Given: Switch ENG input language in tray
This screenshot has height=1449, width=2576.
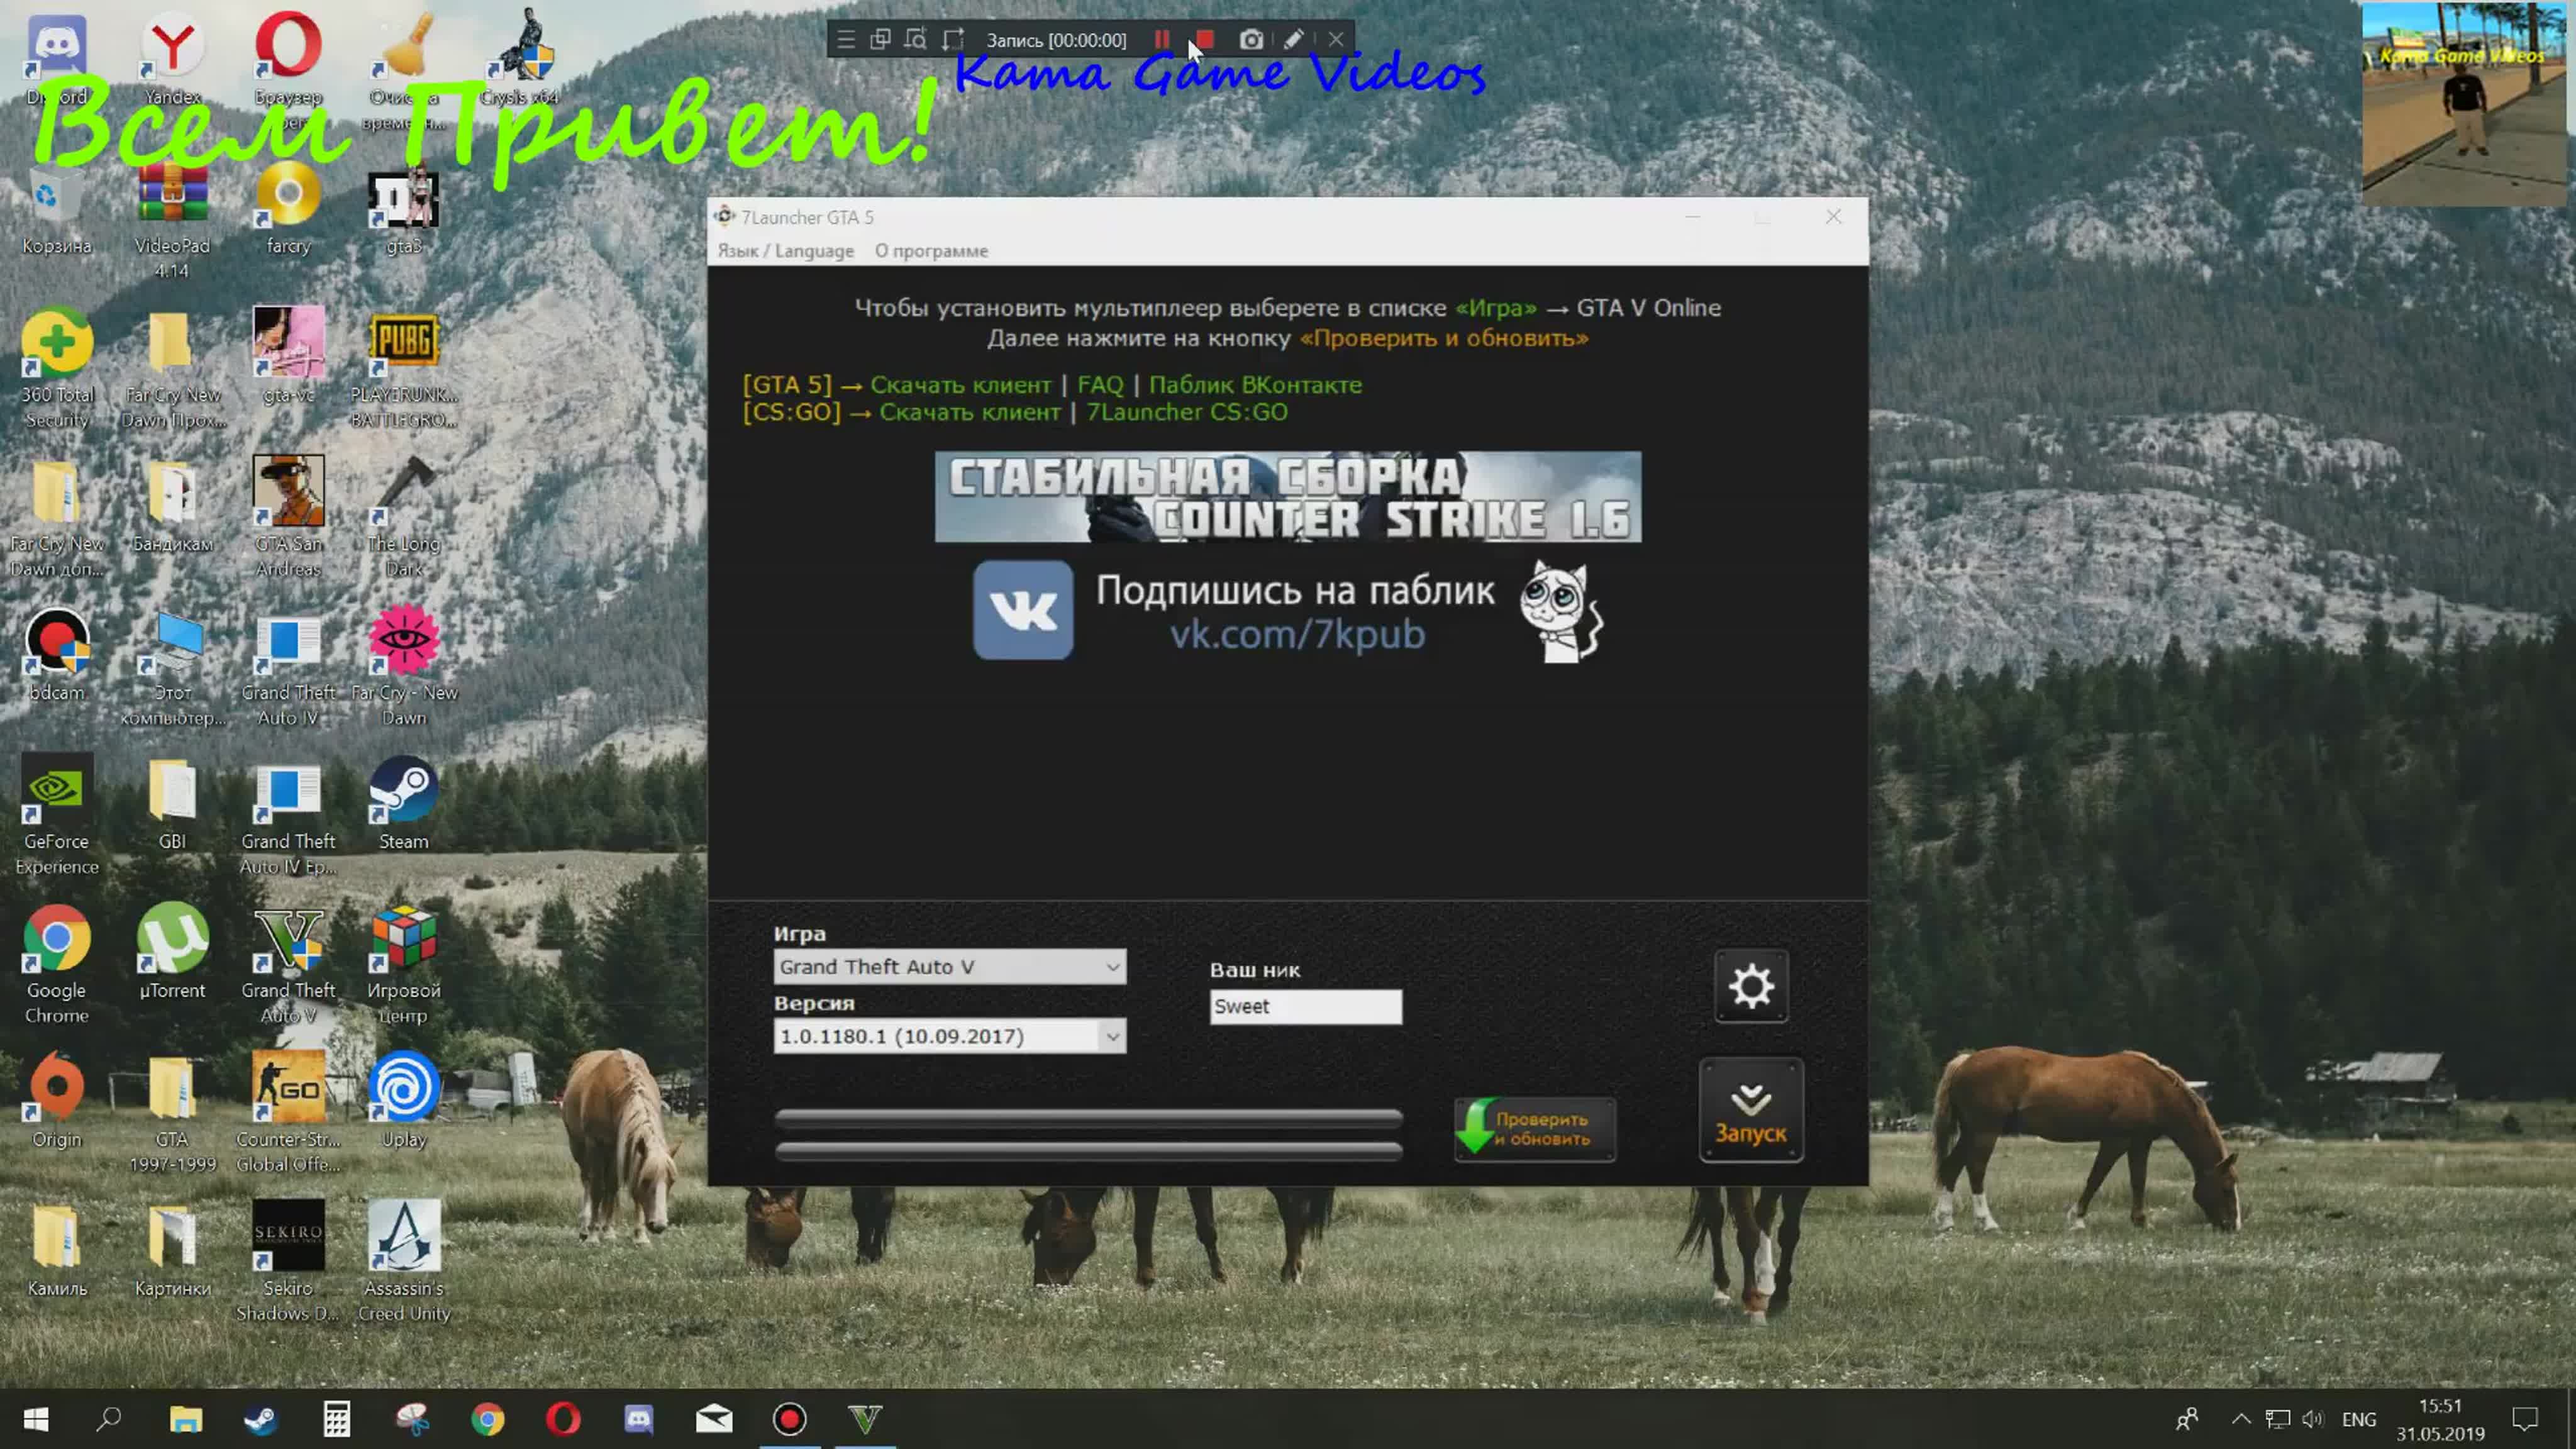Looking at the screenshot, I should [x=2359, y=1419].
